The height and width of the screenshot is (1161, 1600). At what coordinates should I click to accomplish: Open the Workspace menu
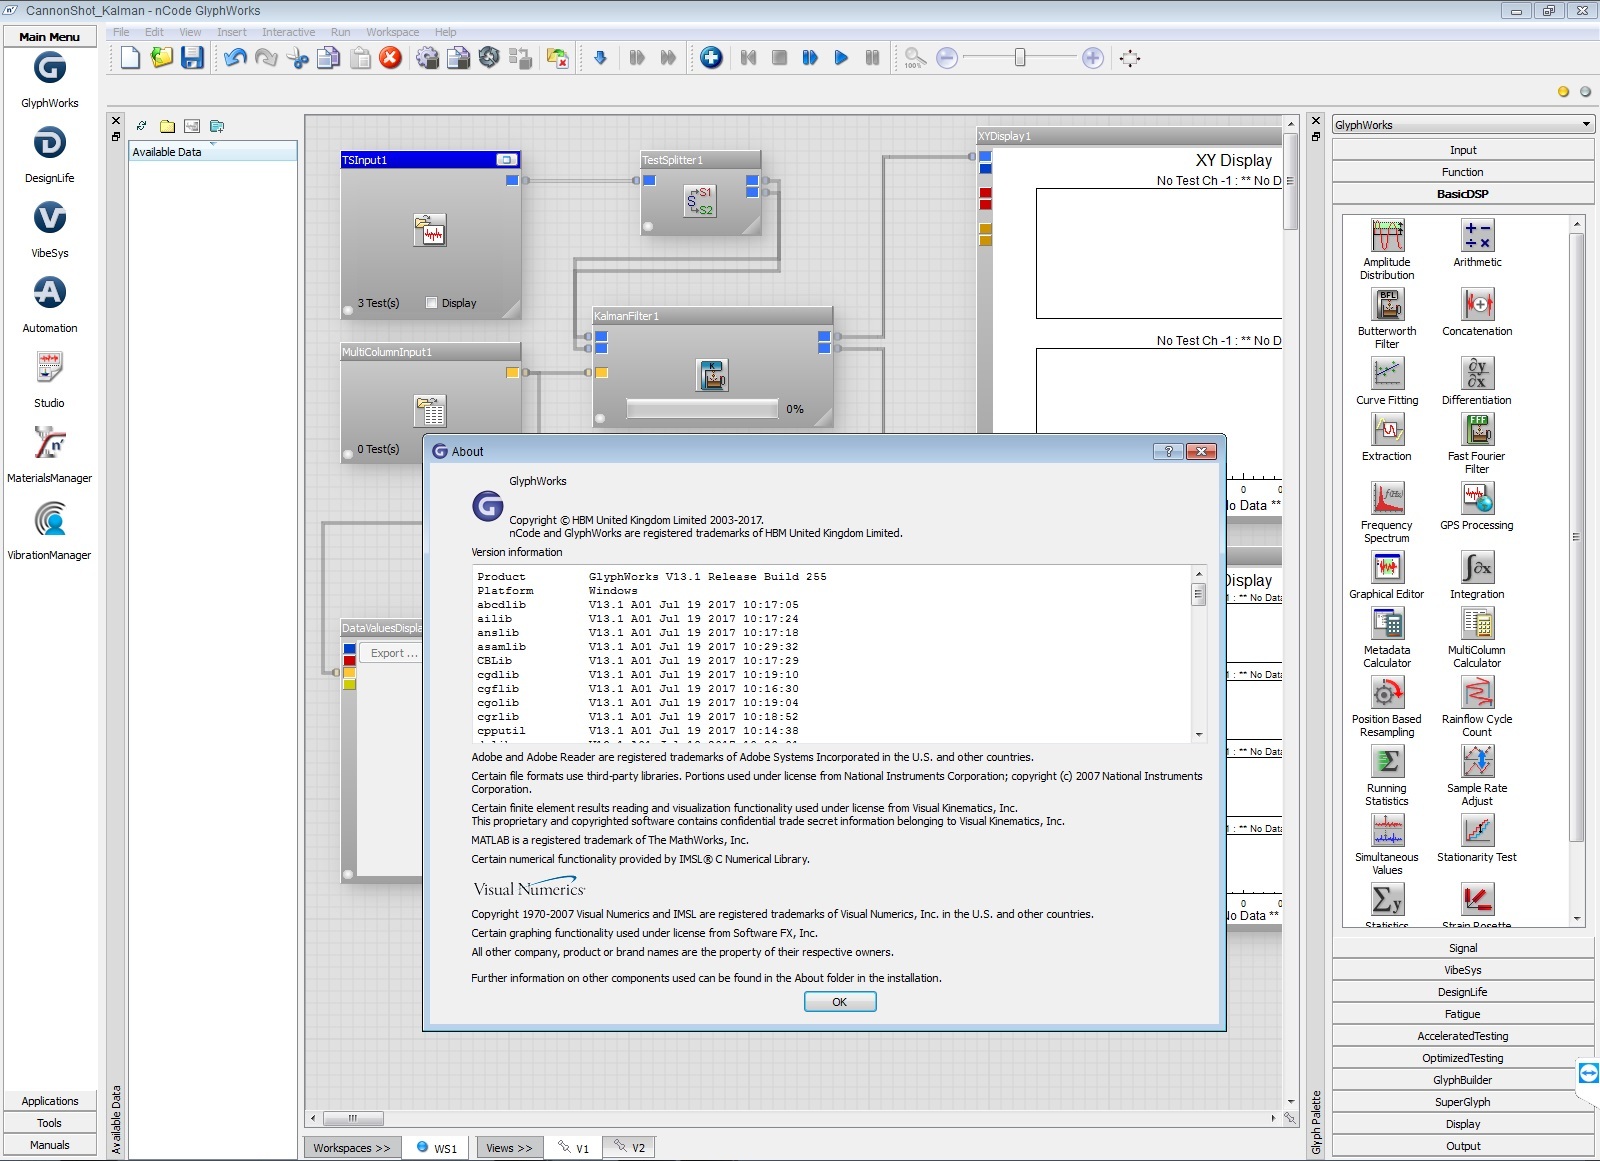(x=392, y=32)
